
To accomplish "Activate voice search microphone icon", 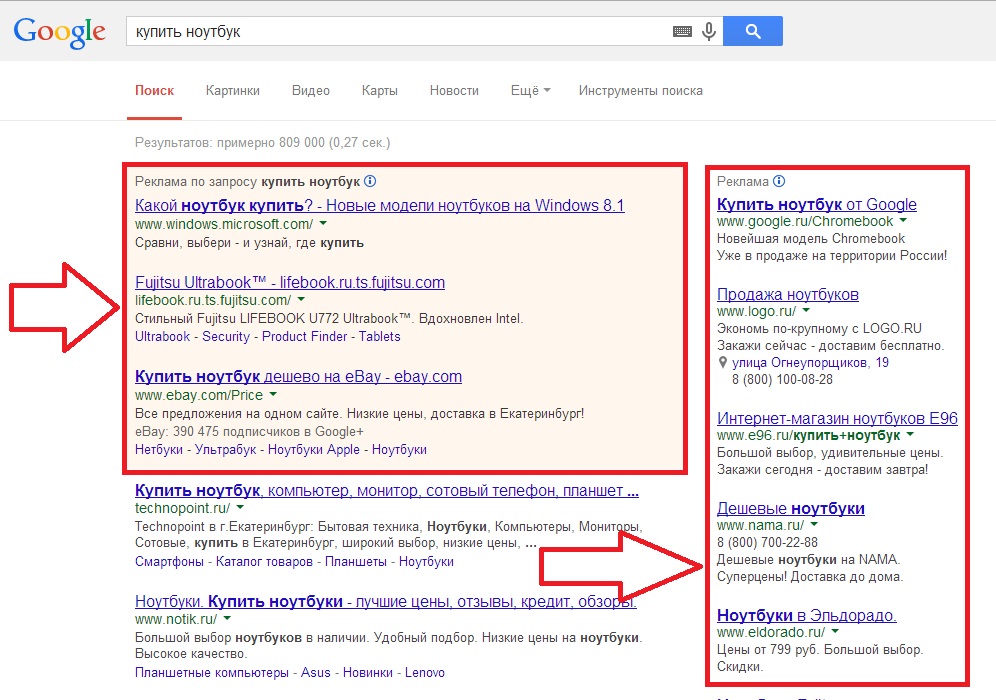I will (x=709, y=31).
